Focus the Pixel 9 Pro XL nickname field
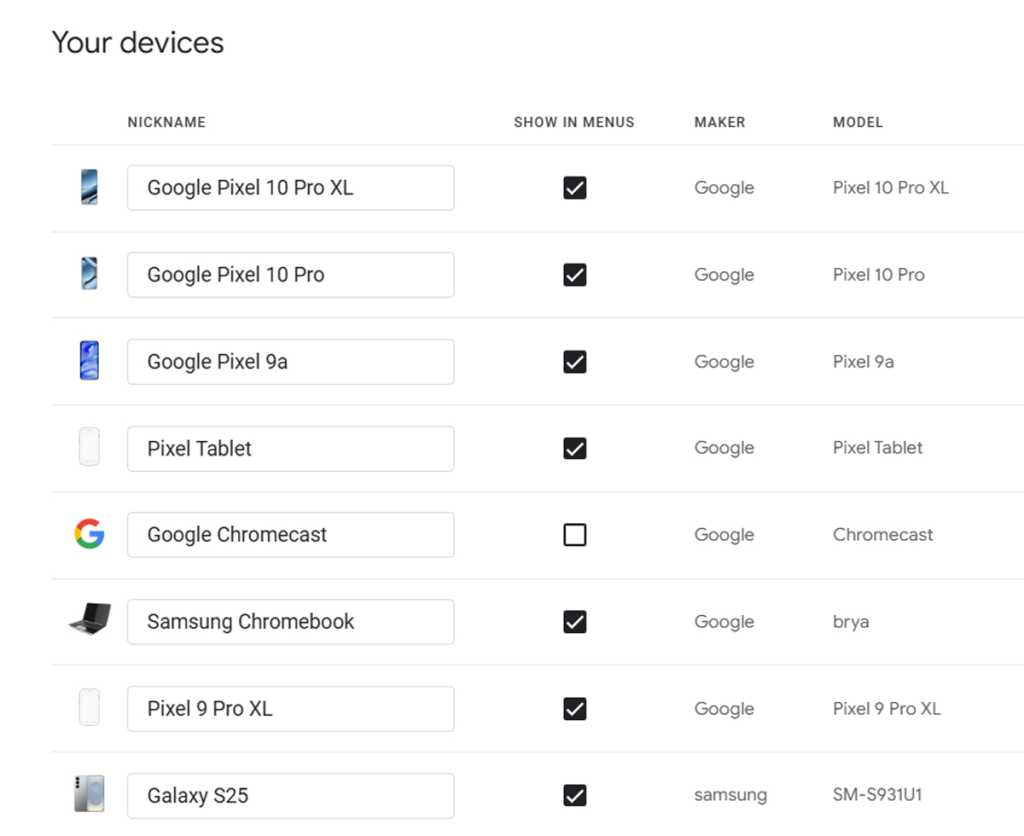The width and height of the screenshot is (1024, 836). pyautogui.click(x=290, y=709)
